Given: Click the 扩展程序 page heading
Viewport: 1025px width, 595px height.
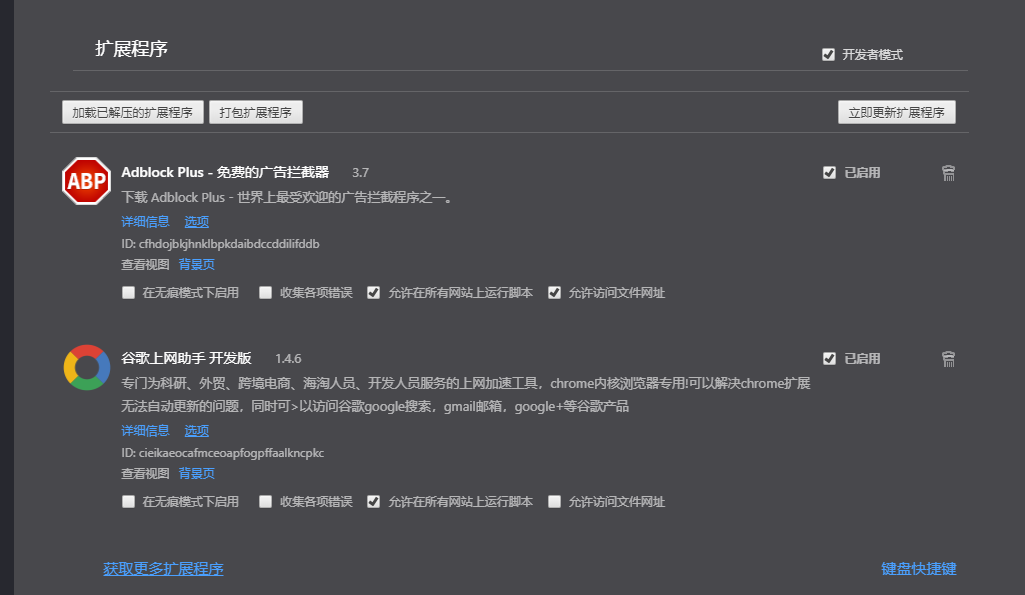Looking at the screenshot, I should click(131, 49).
